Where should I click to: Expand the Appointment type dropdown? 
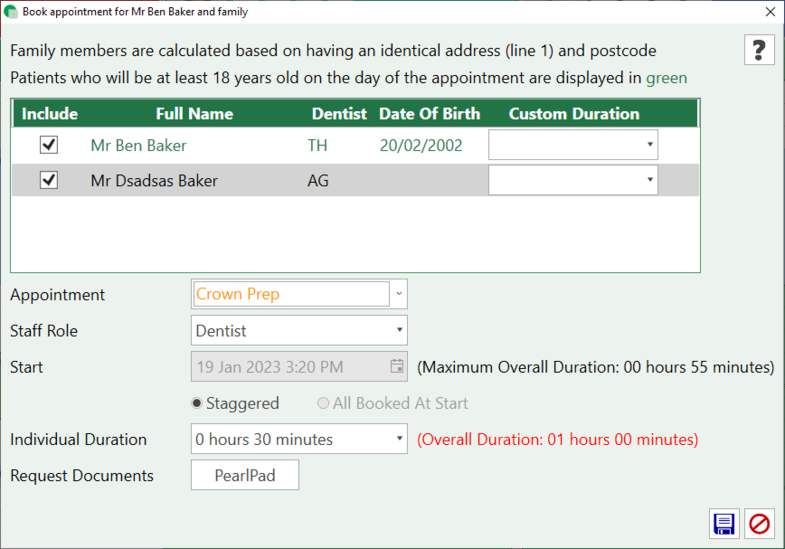click(x=399, y=294)
